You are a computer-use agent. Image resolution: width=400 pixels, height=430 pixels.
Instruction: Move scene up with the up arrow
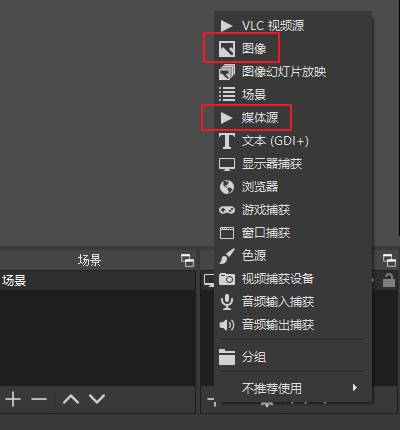point(71,399)
